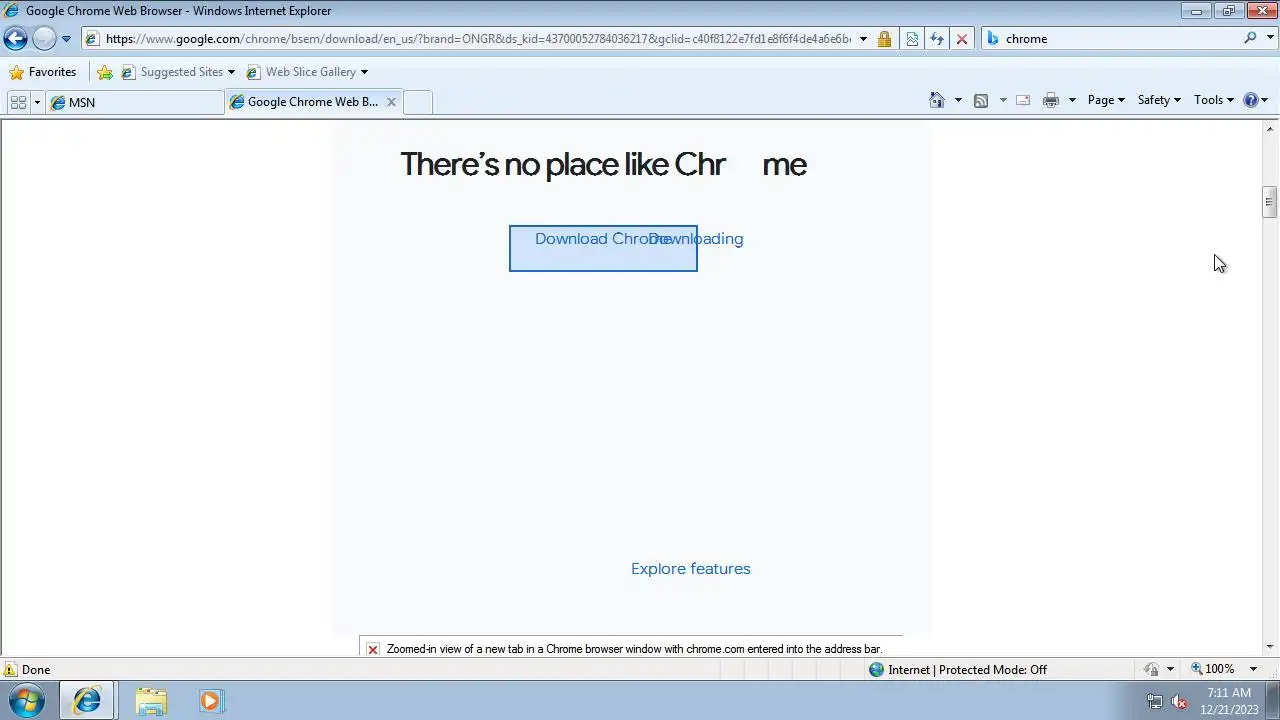This screenshot has width=1280, height=720.
Task: Click the Done status text
Action: [36, 670]
